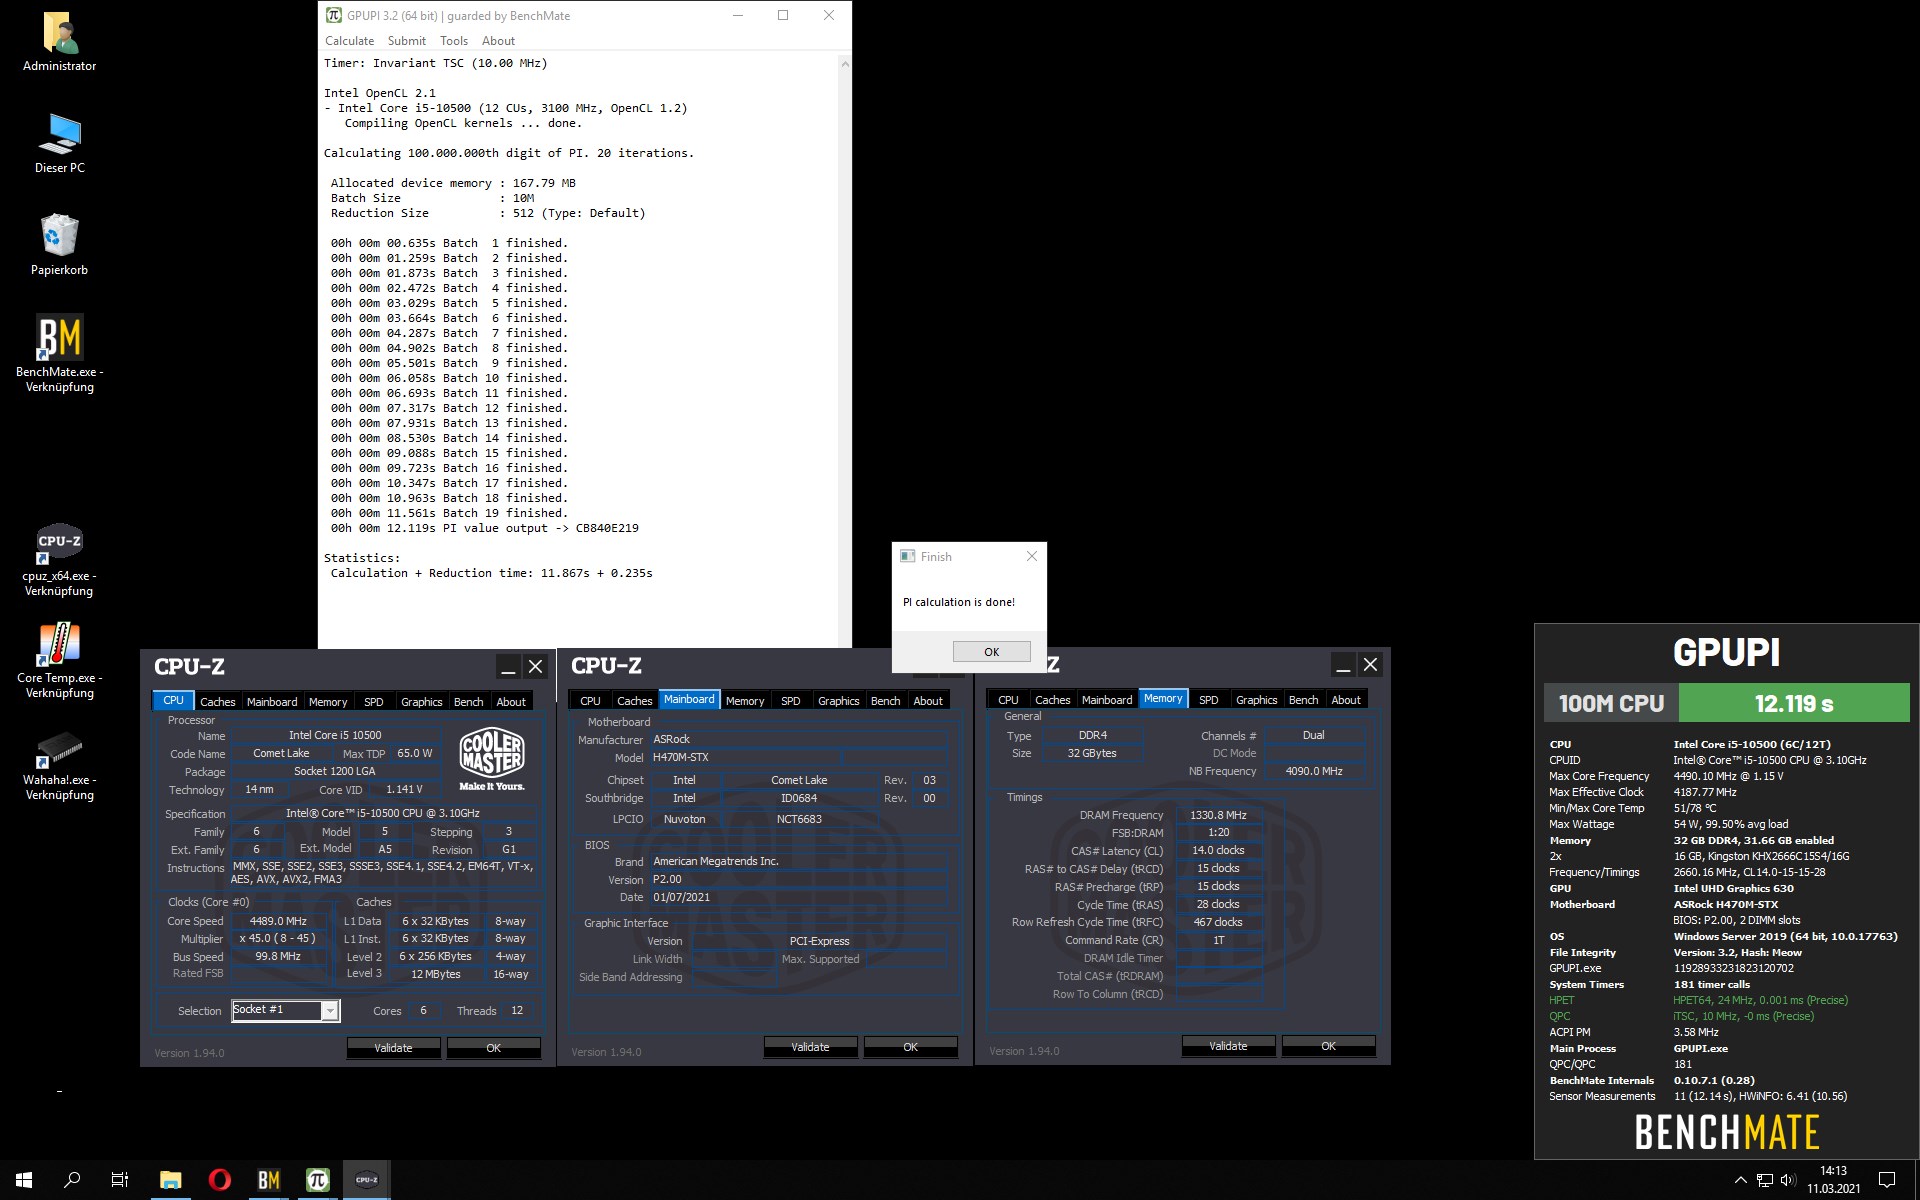Switch to GPUPI taskbar button

tap(317, 1180)
